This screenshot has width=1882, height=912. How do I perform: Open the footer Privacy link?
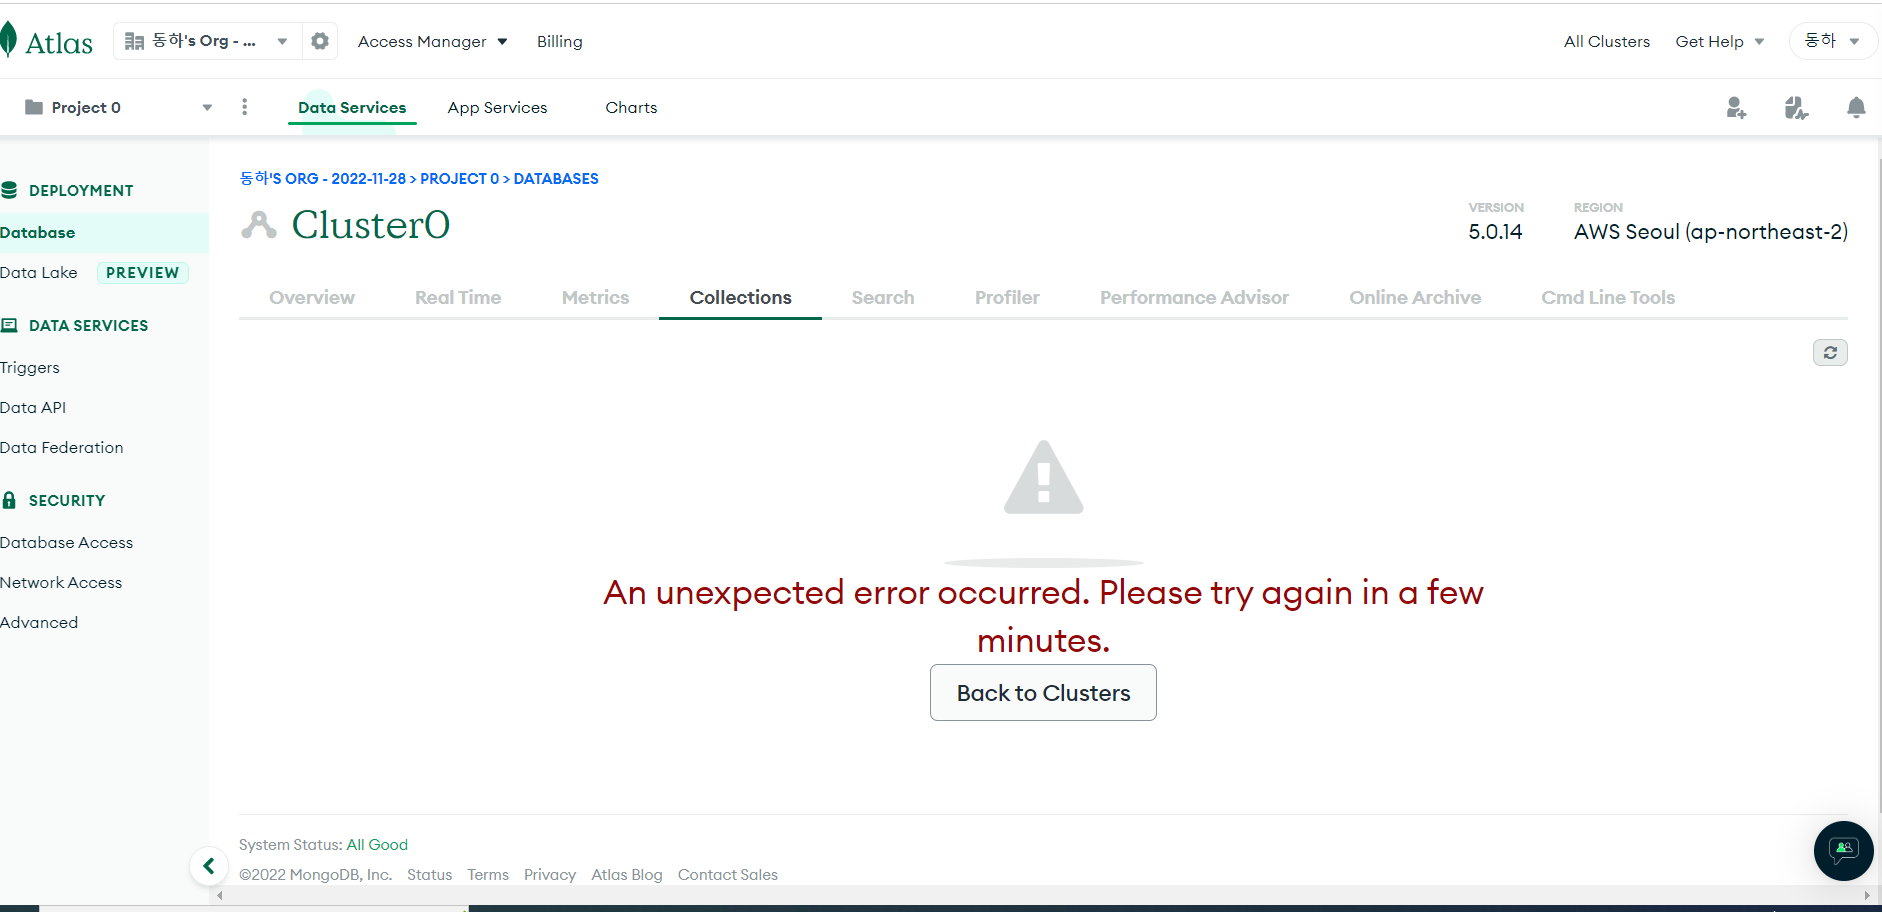[550, 874]
